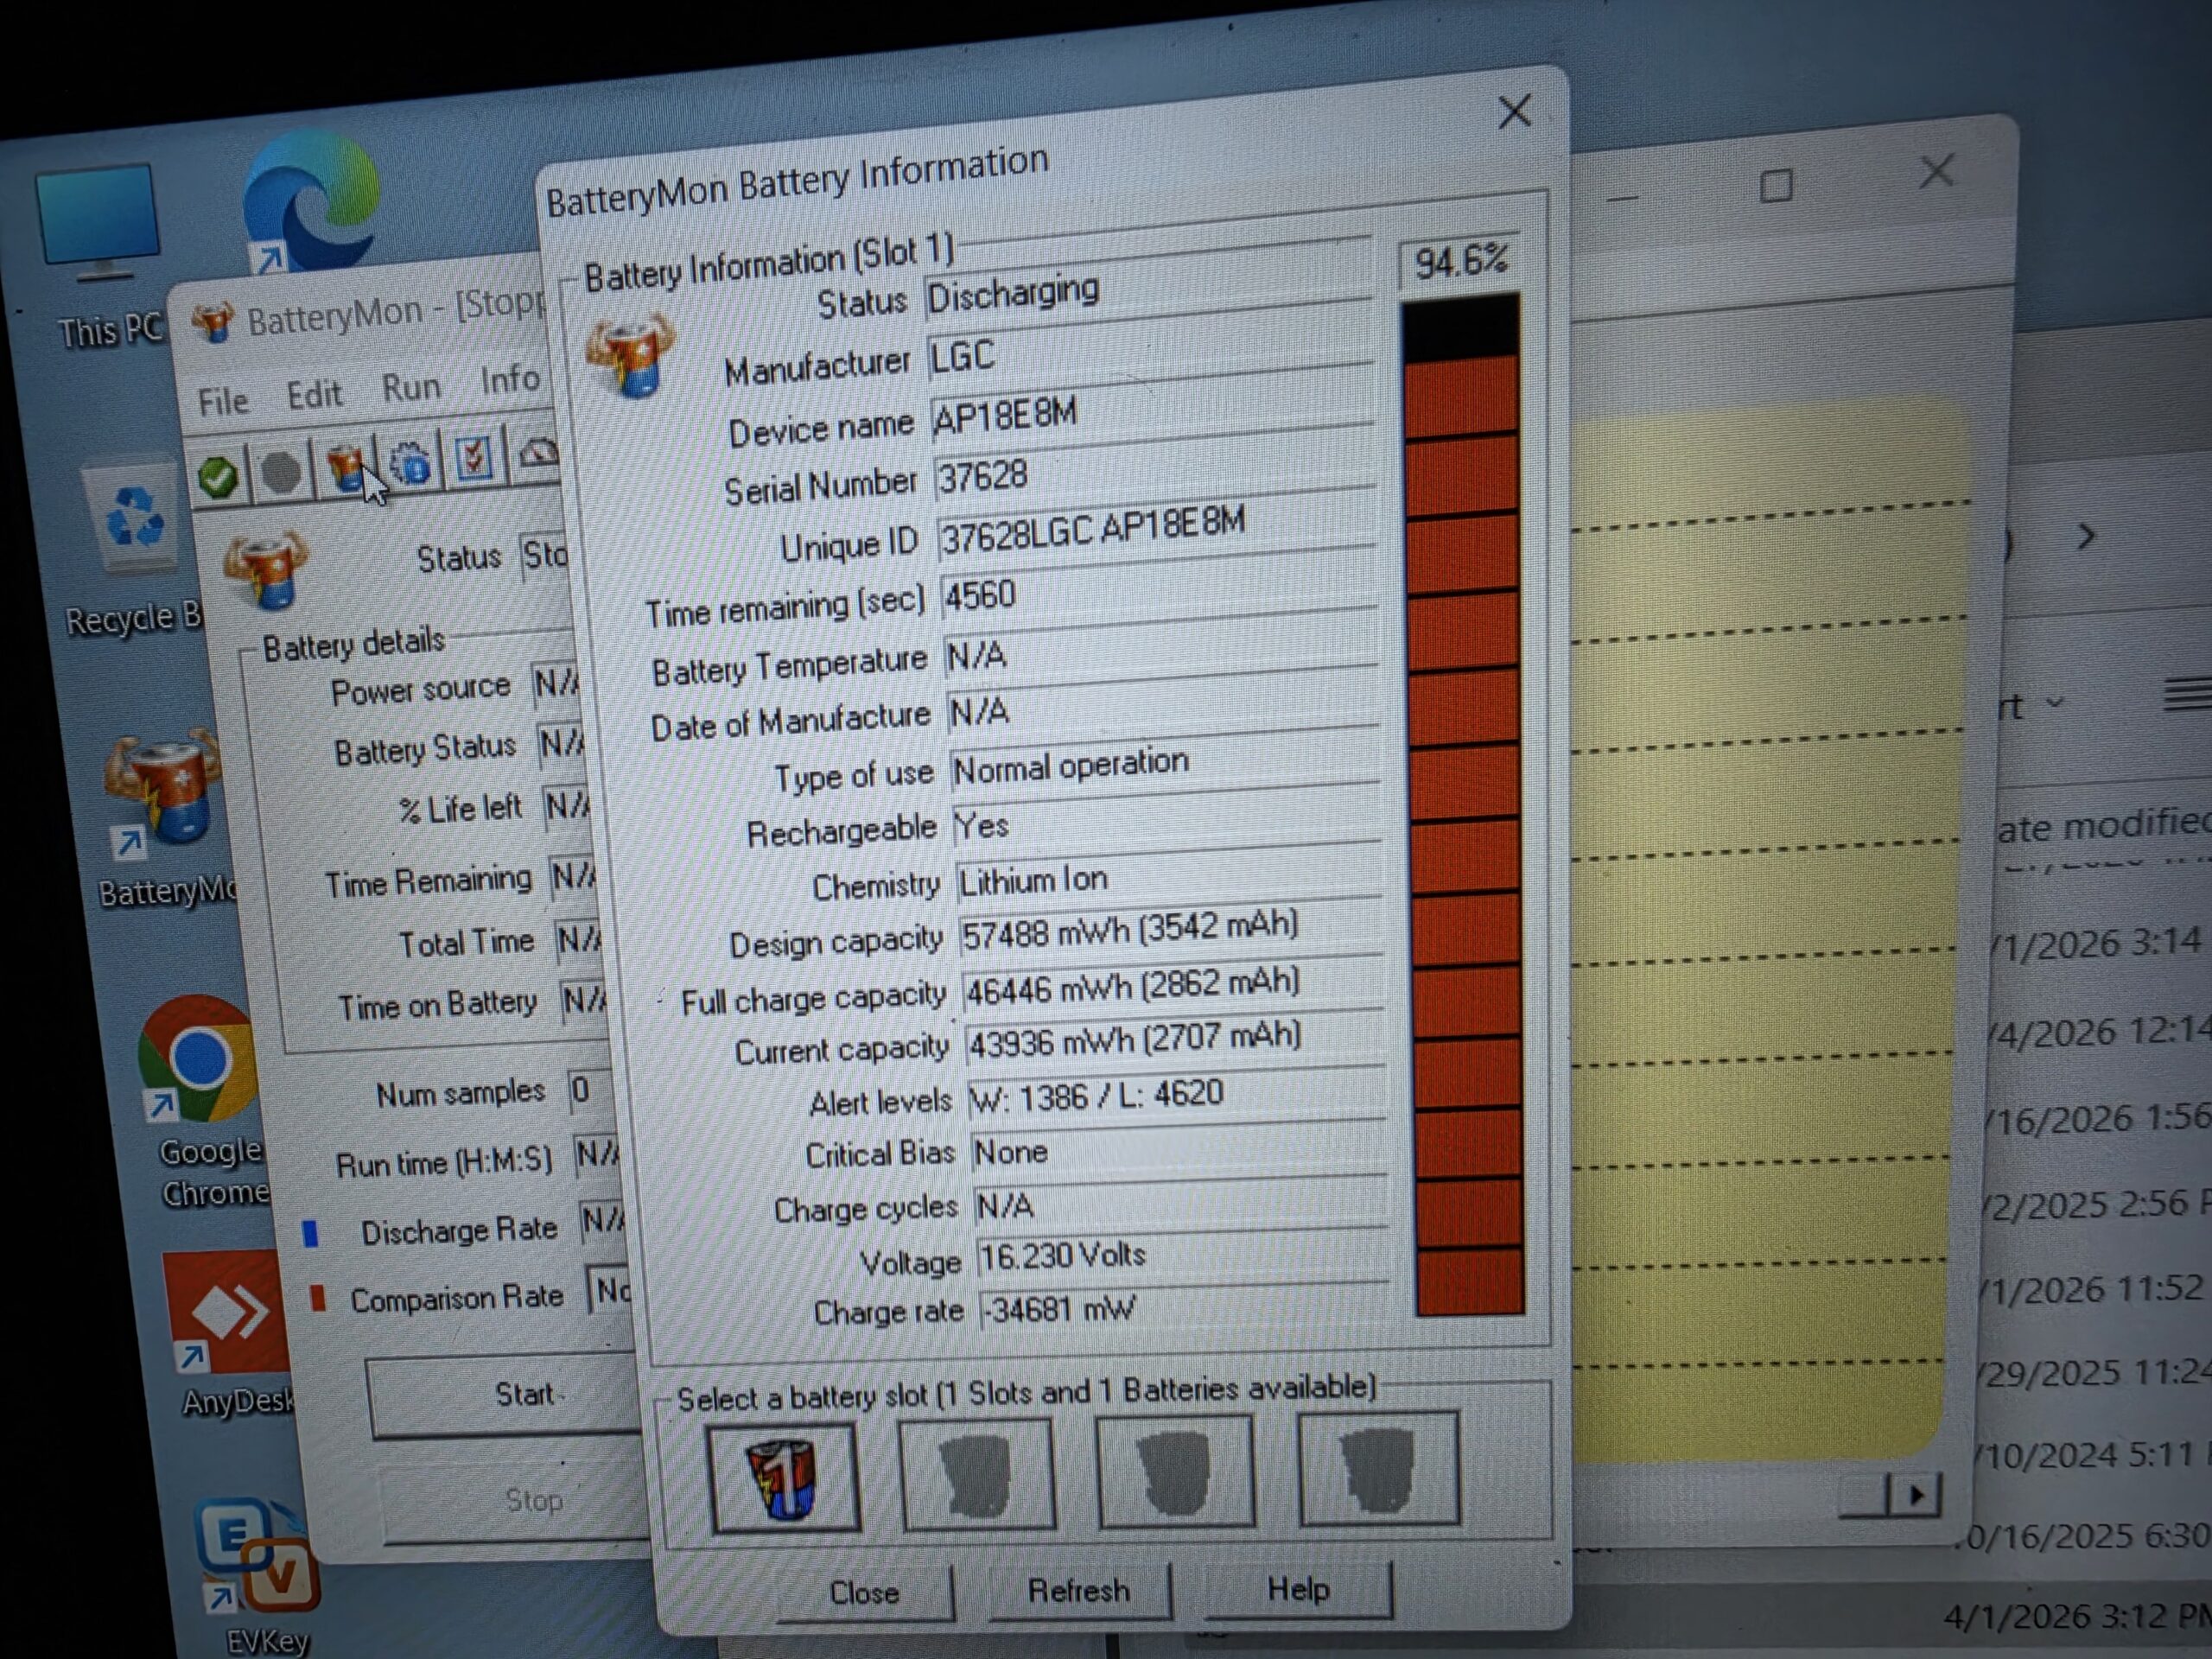Click the Charge rate value -34681 mW
This screenshot has height=1659, width=2212.
[1185, 1310]
